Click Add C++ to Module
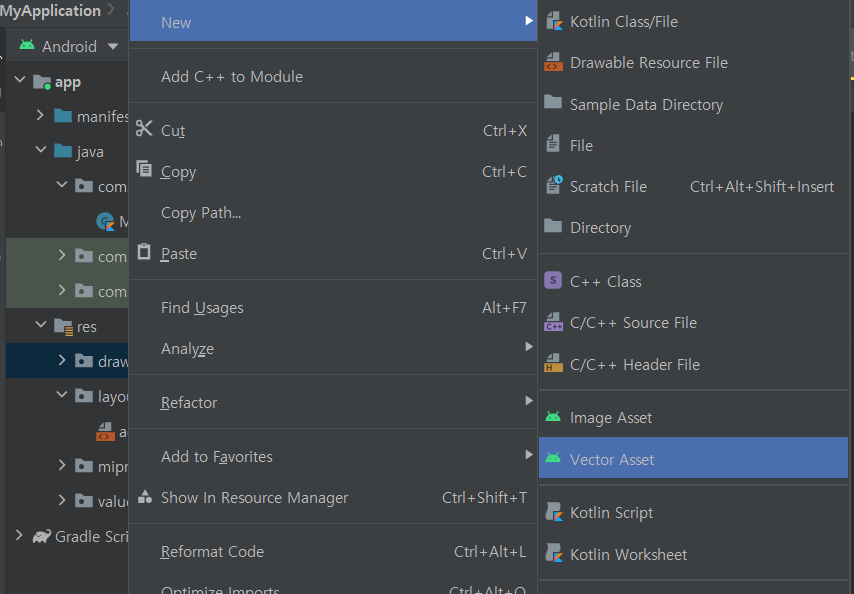Viewport: 854px width, 594px height. 232,76
